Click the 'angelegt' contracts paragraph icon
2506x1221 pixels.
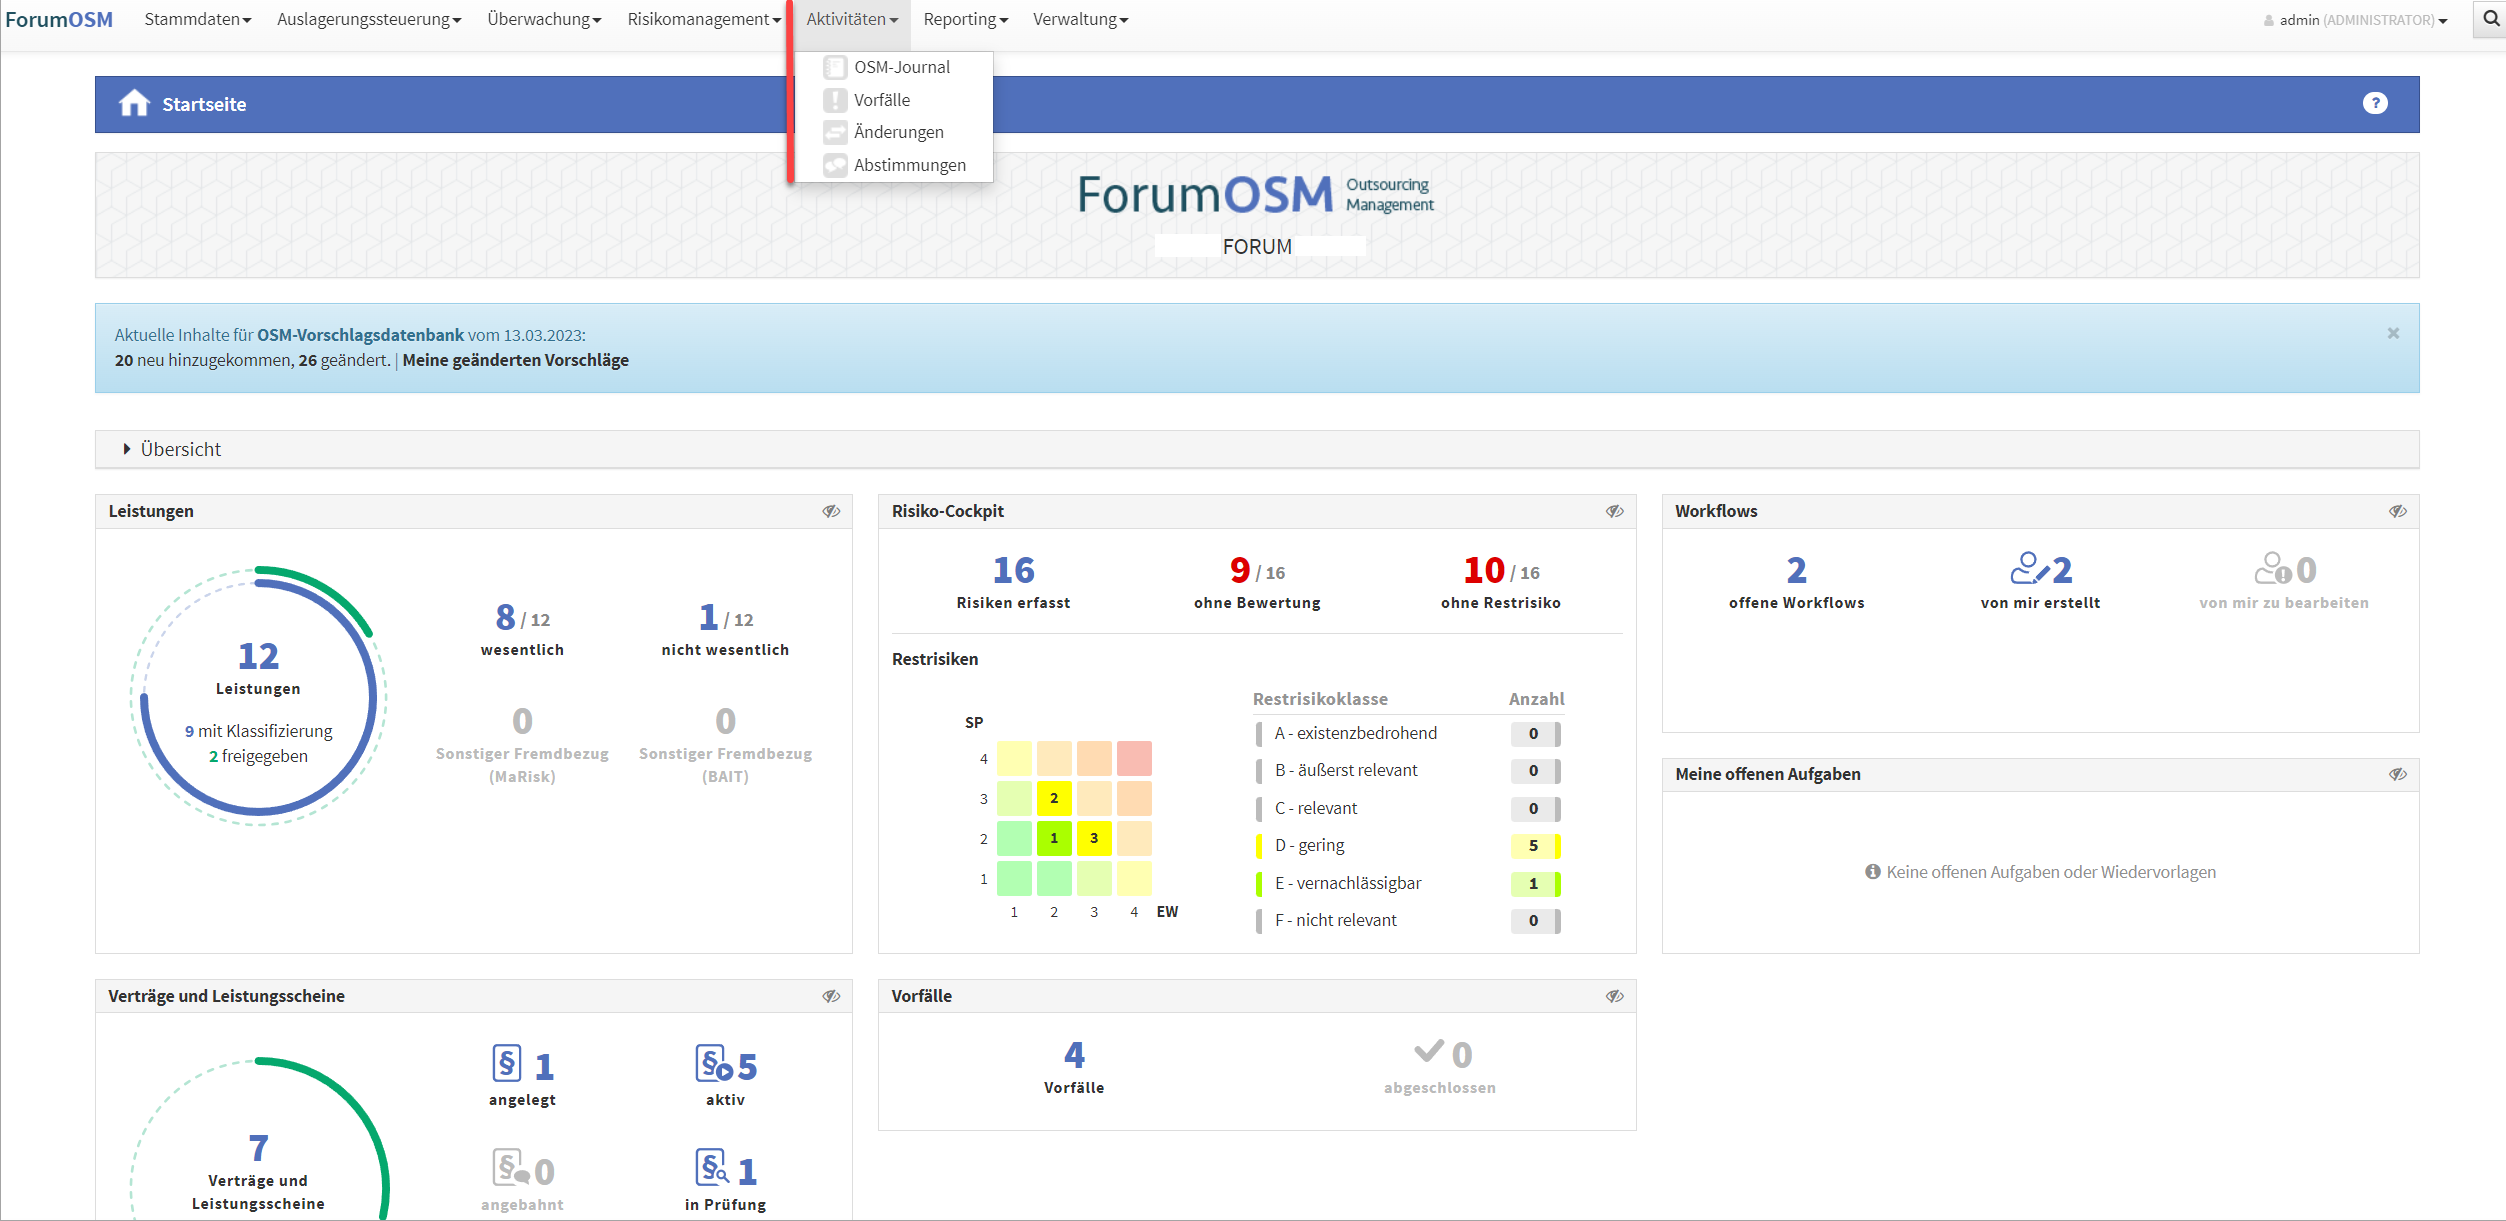coord(507,1064)
